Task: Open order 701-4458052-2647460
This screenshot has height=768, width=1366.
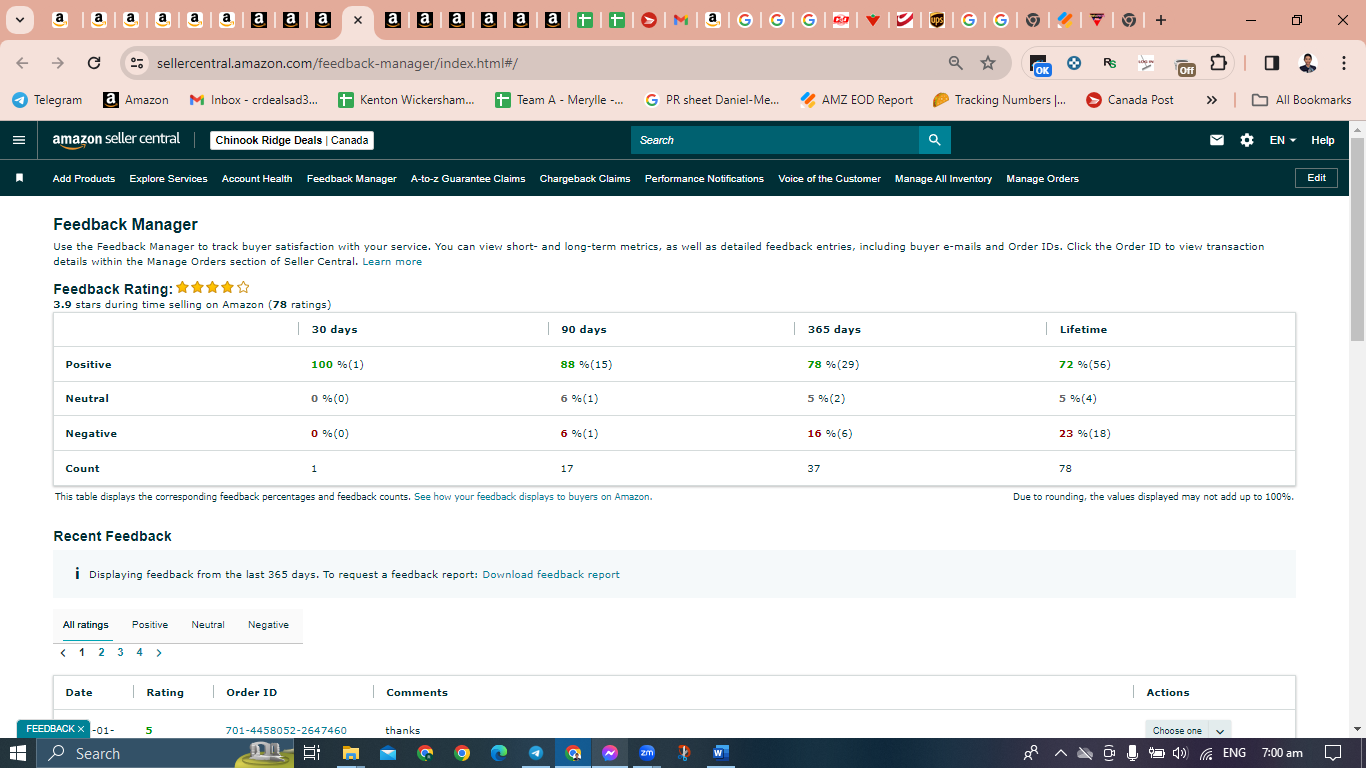Action: pos(286,731)
